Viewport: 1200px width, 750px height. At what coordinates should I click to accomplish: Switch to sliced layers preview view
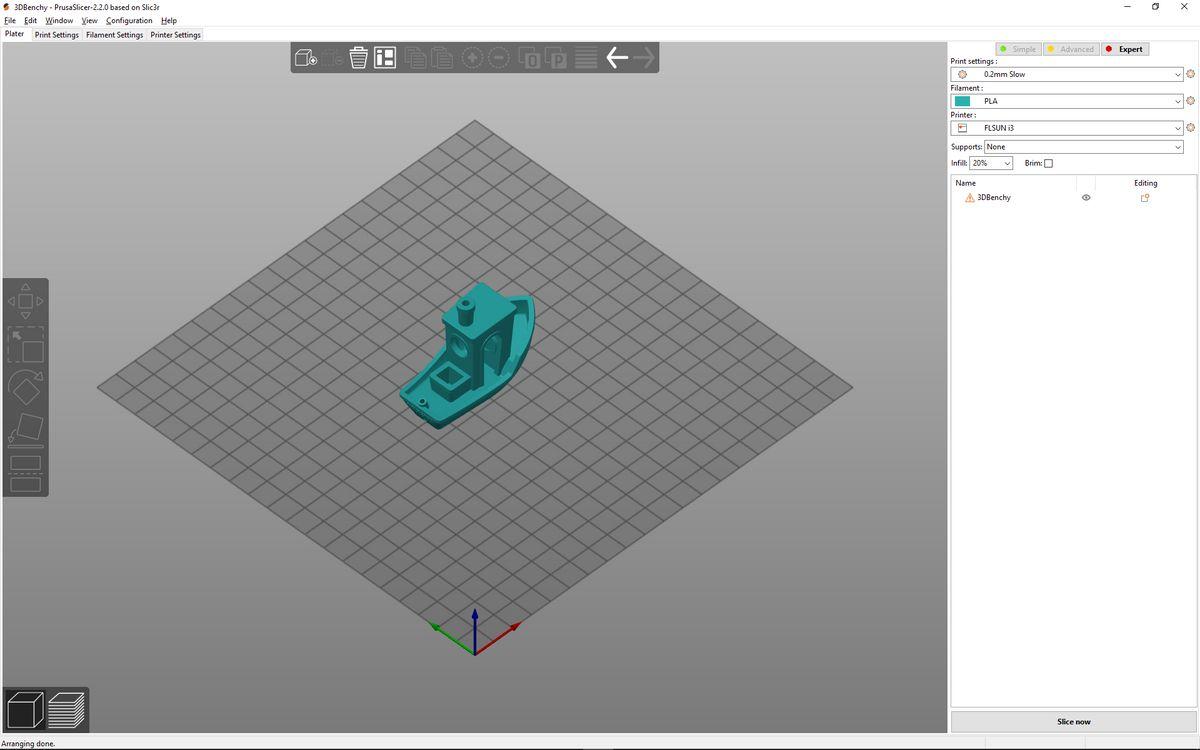67,710
